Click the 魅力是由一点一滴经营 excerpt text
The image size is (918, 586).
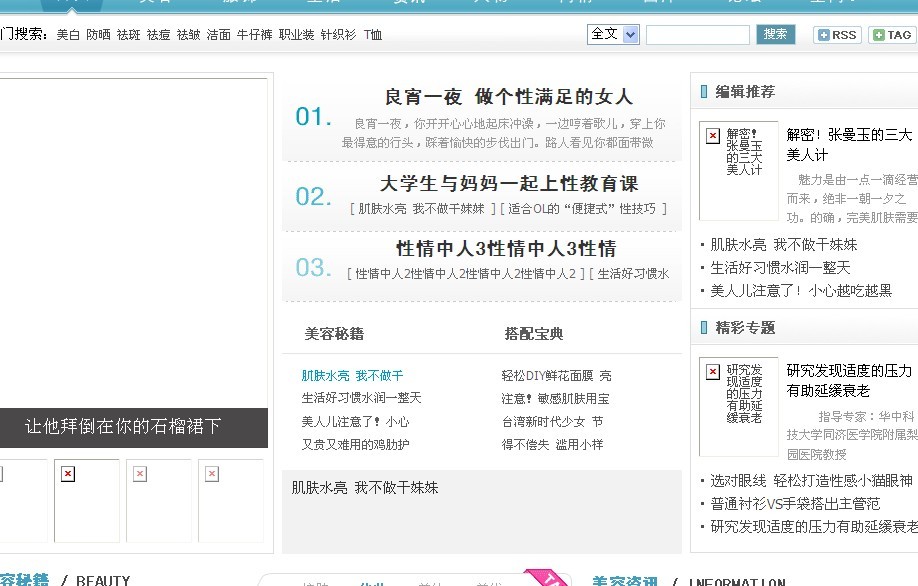coord(852,198)
